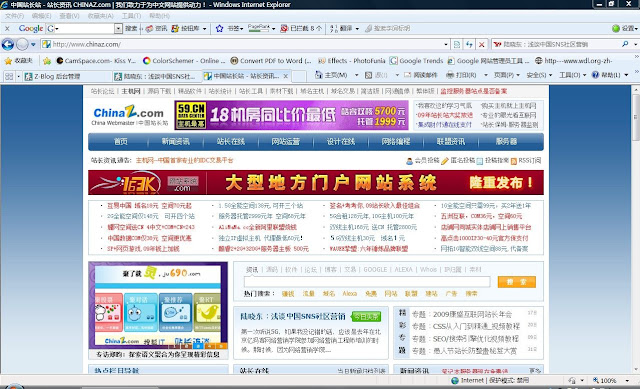Viewport: 640px width, 389px height.
Task: Open the Google Trends favorite
Action: click(416, 60)
